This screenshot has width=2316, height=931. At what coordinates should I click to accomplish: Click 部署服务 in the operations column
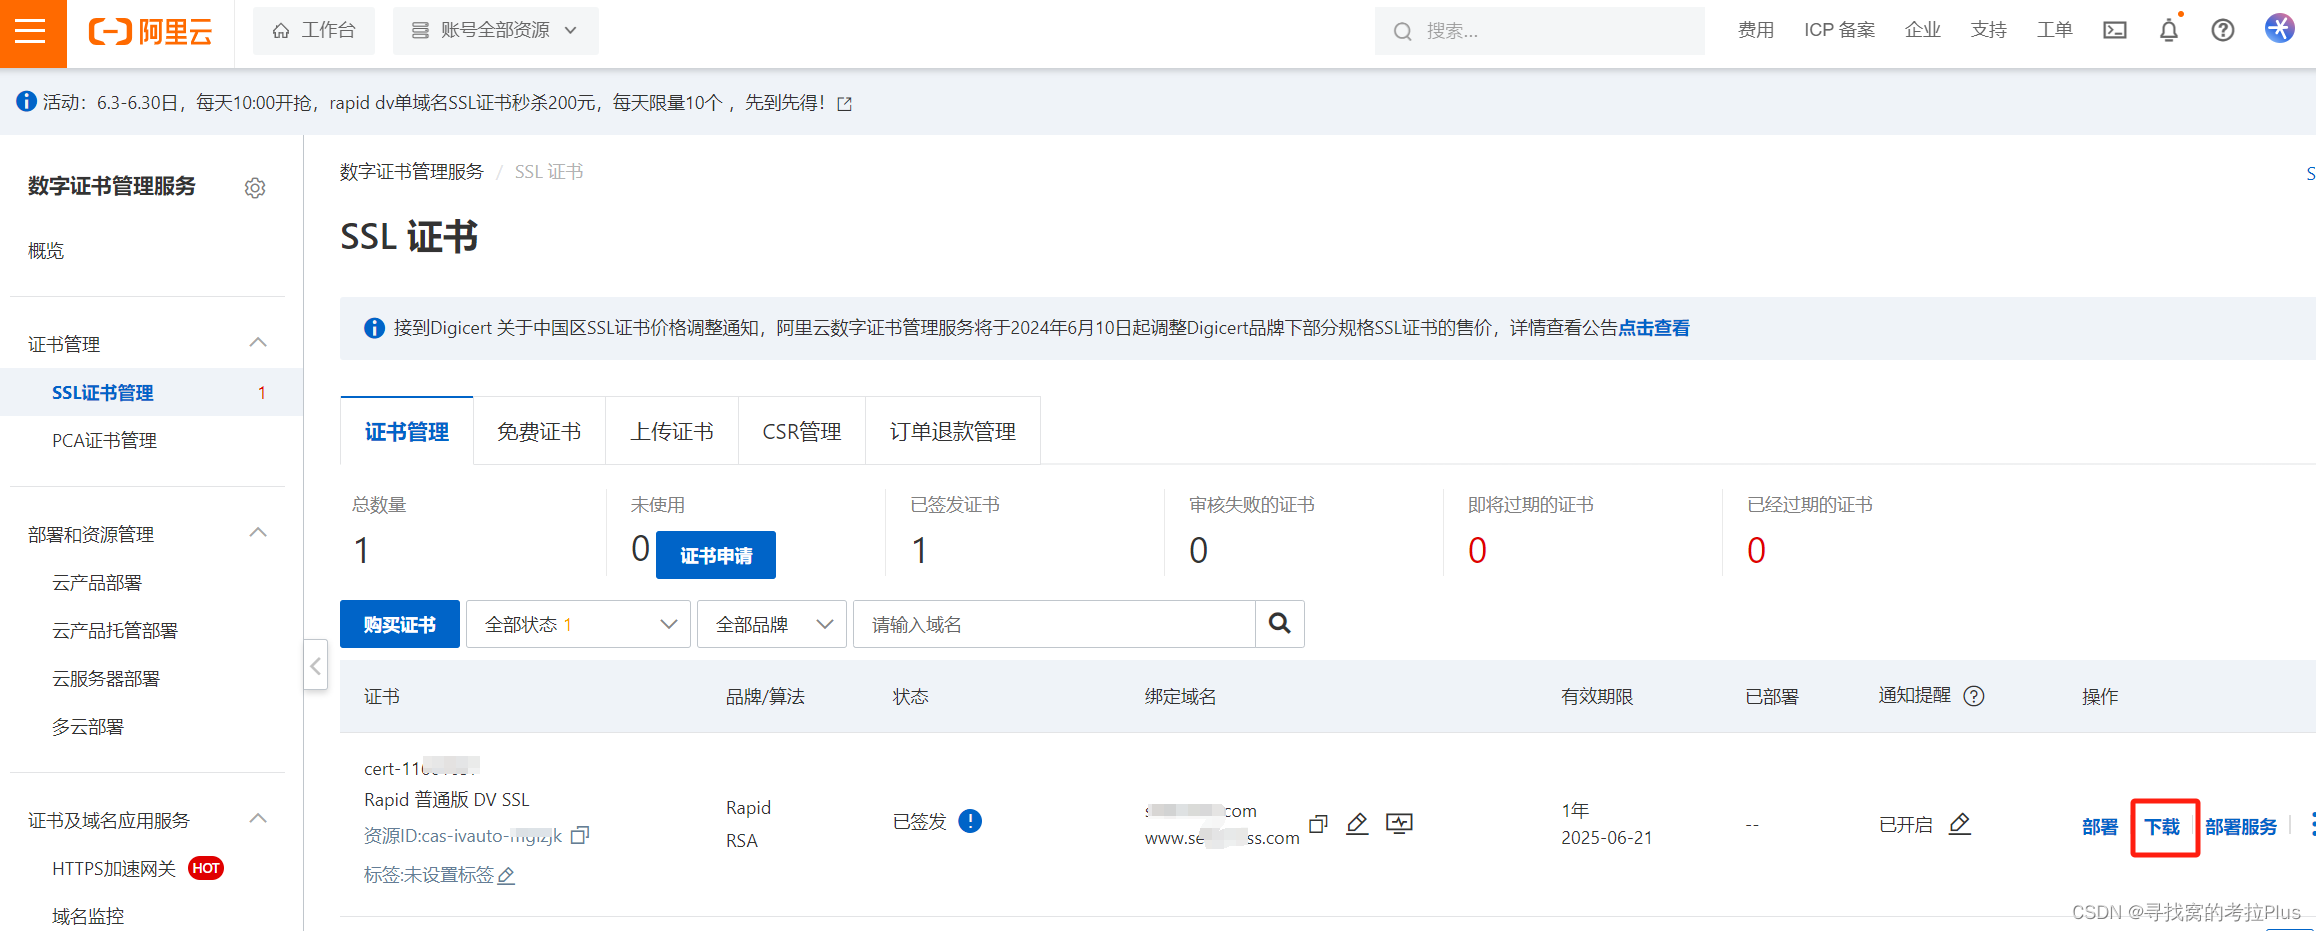pyautogui.click(x=2241, y=827)
